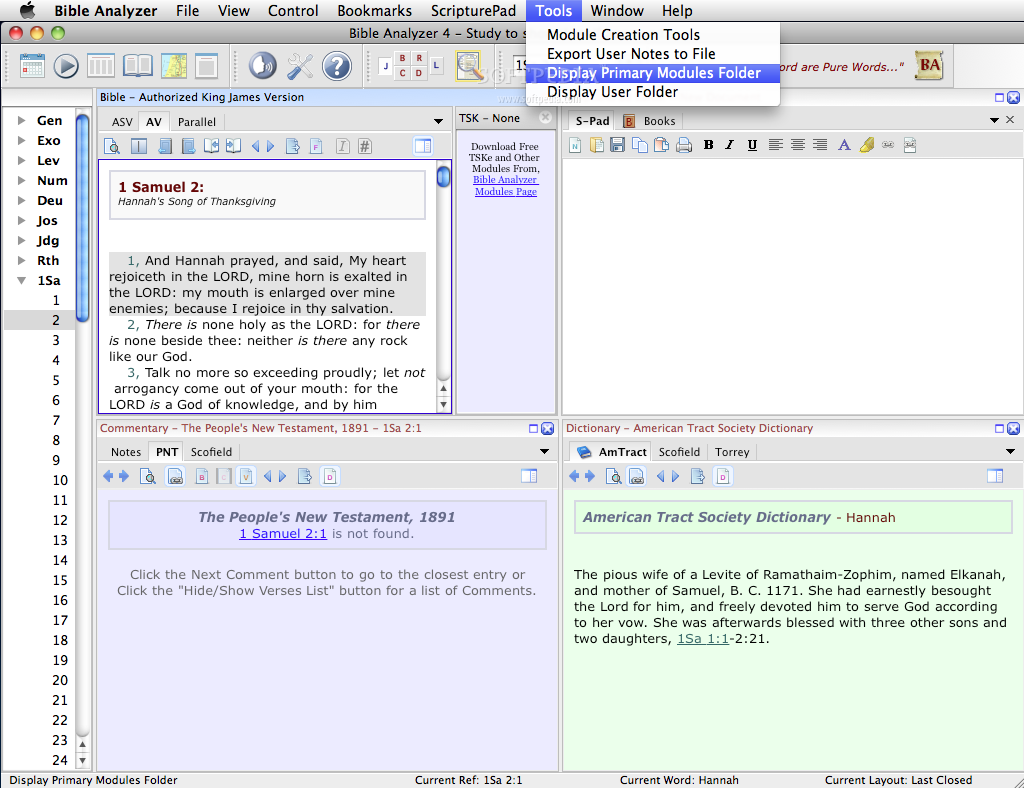Switch to the Parallel Bible tab
This screenshot has width=1024, height=788.
coord(197,121)
